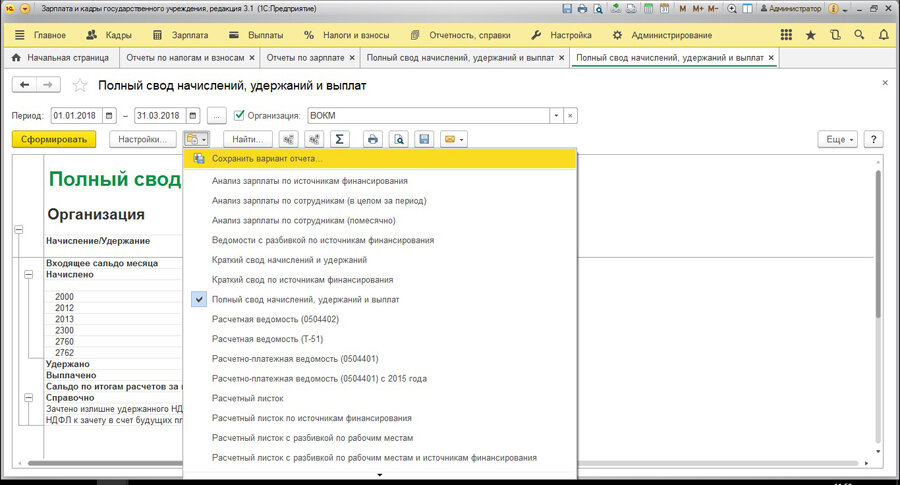
Task: Collapse the Справочно group in report
Action: click(x=28, y=397)
